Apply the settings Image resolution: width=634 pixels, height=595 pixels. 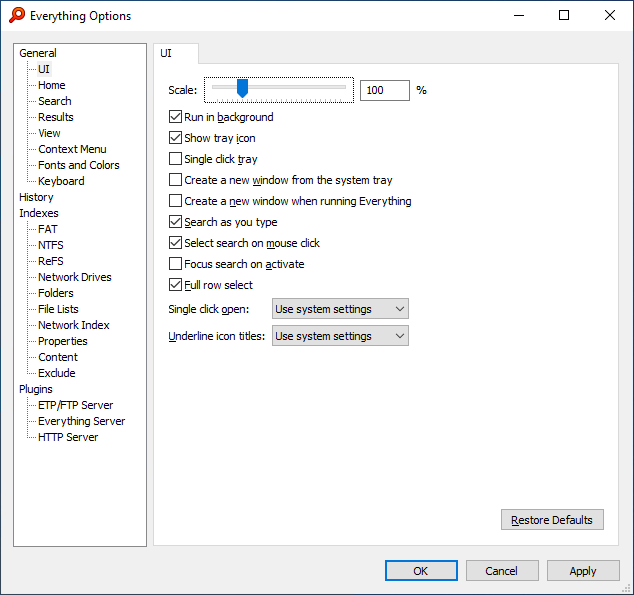pyautogui.click(x=583, y=571)
